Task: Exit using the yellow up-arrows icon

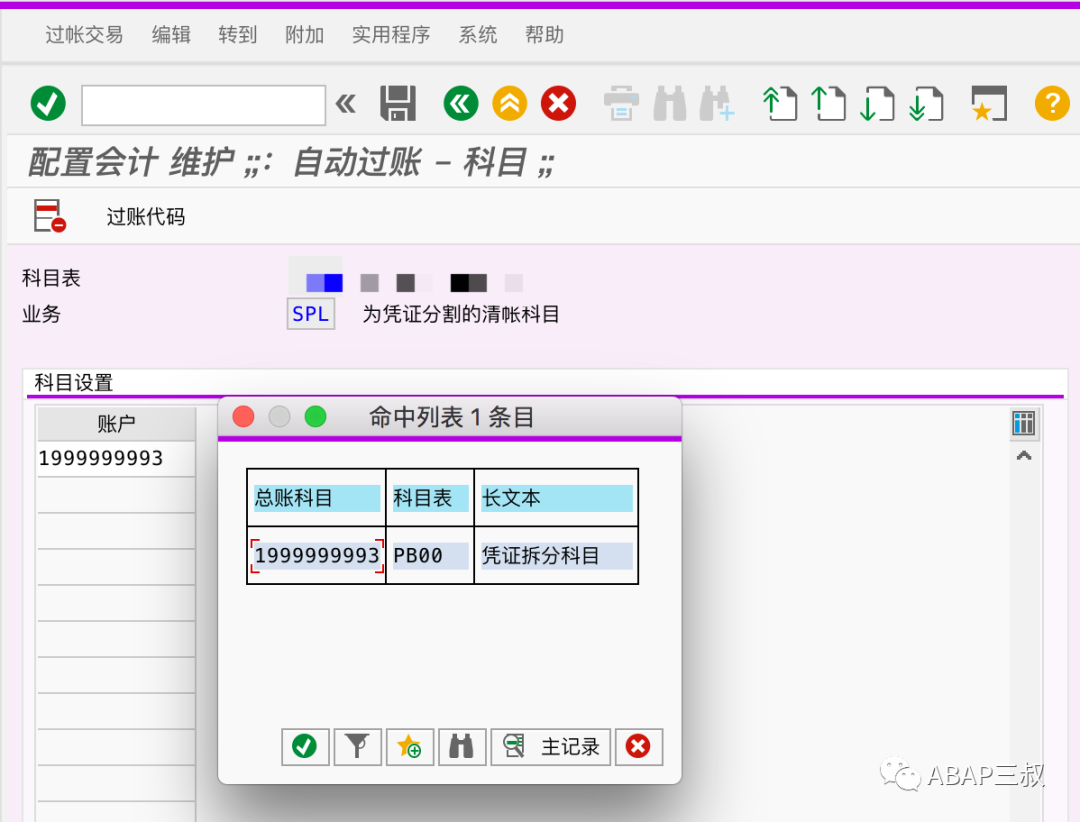Action: [510, 104]
